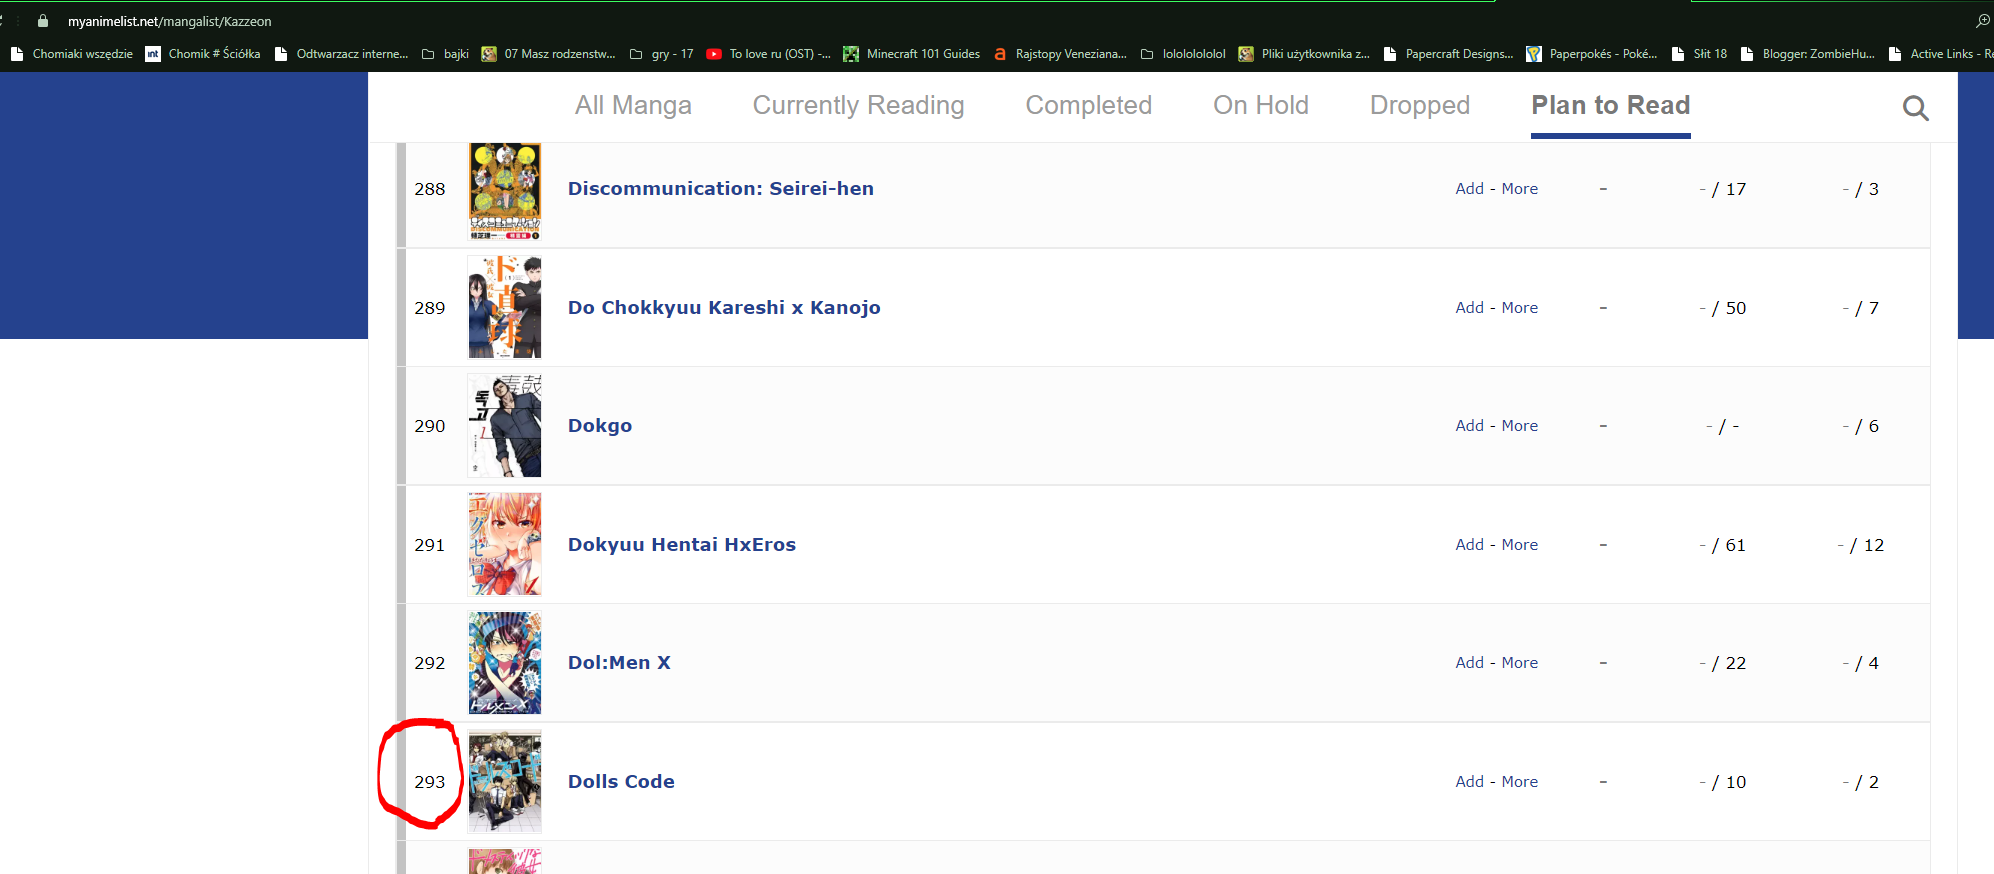Screen dimensions: 1994x874
Task: Open the Chomiaki wszędzie bookmark
Action: click(72, 54)
